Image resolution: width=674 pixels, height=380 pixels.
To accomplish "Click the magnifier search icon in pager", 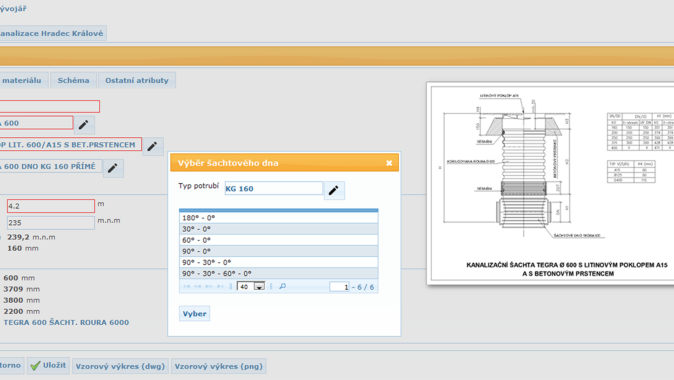I will coord(282,286).
